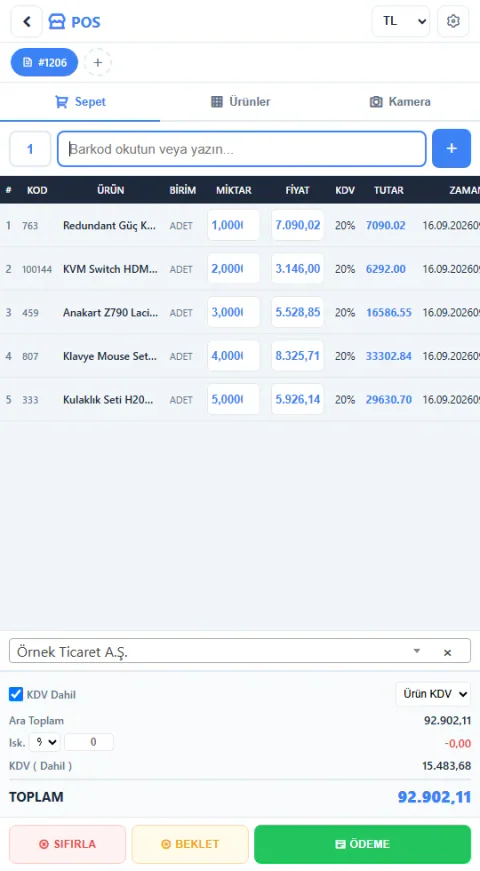Select product name Klavye Mouse Set...
Screen dimensions: 480x871
pyautogui.click(x=109, y=356)
